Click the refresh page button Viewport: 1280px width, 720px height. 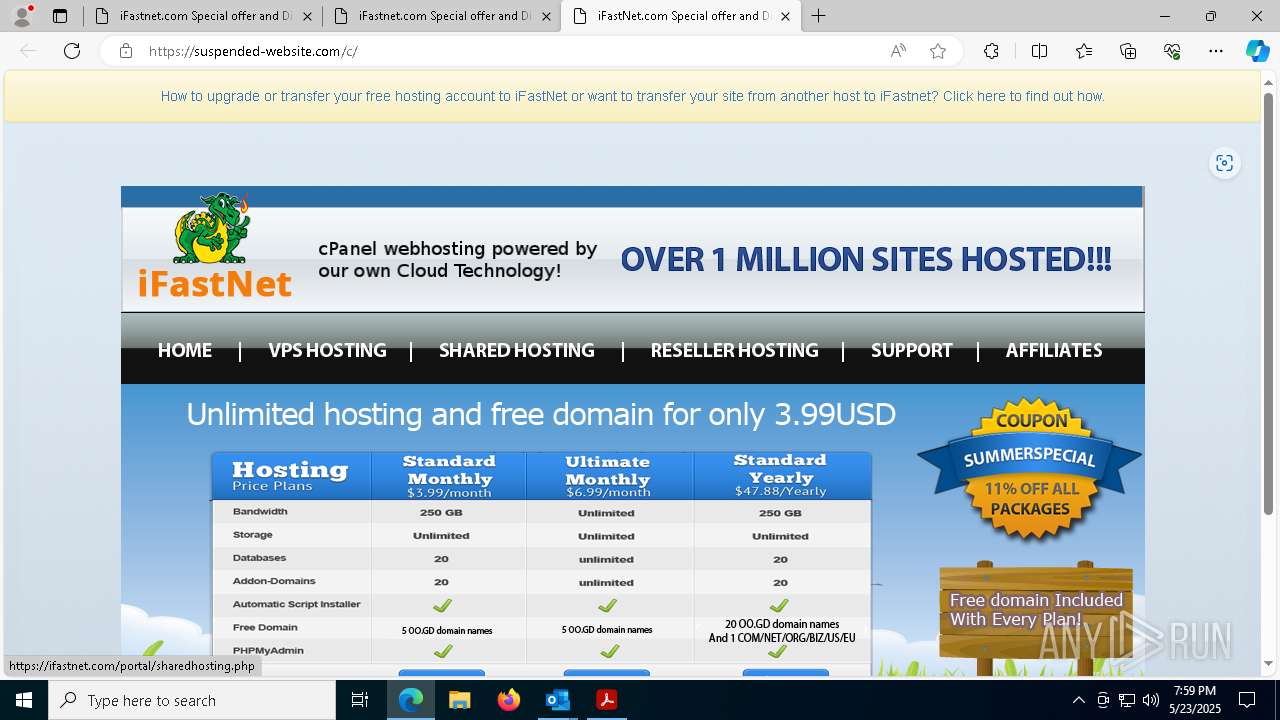(x=72, y=51)
